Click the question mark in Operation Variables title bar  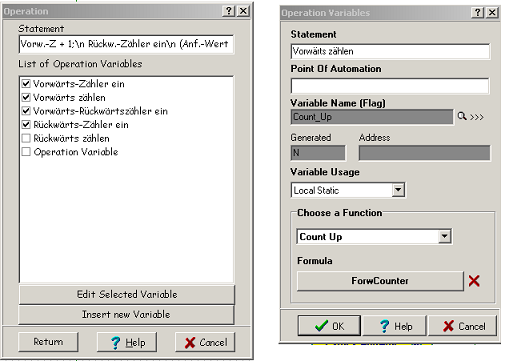coord(478,13)
